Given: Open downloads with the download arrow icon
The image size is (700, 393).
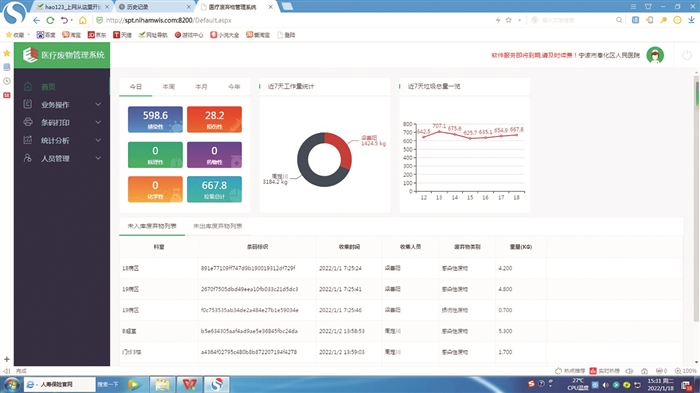Looking at the screenshot, I should pos(692,20).
